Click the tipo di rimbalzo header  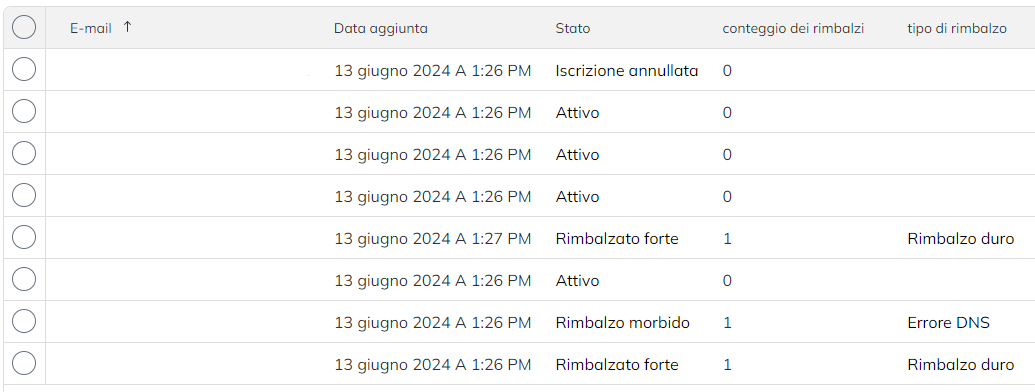(956, 28)
